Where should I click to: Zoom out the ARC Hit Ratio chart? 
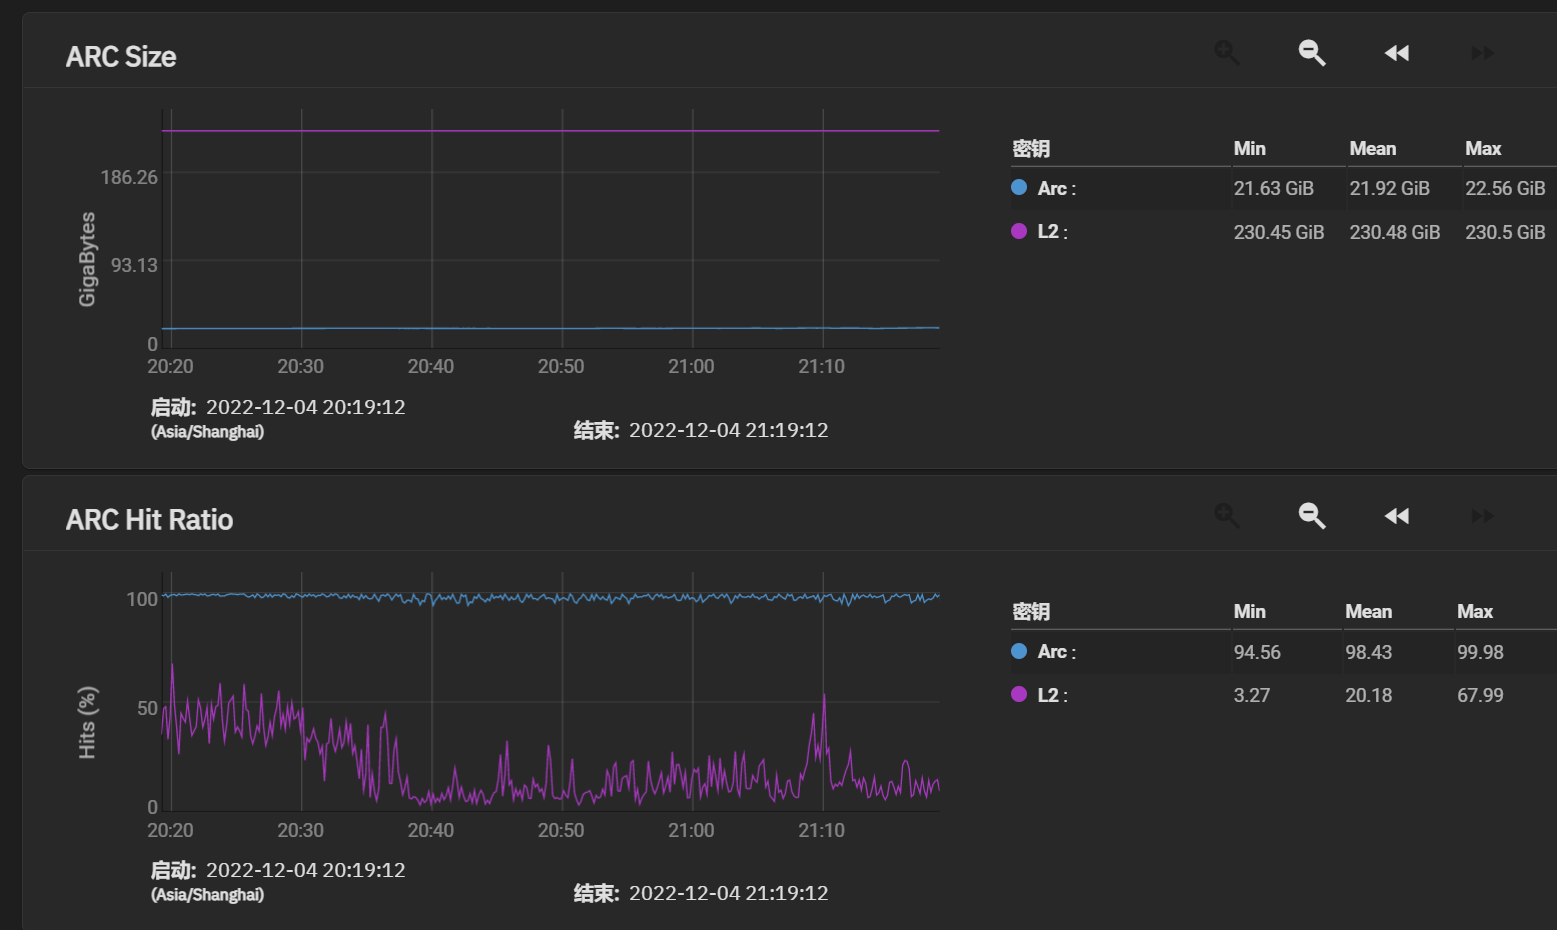point(1312,516)
